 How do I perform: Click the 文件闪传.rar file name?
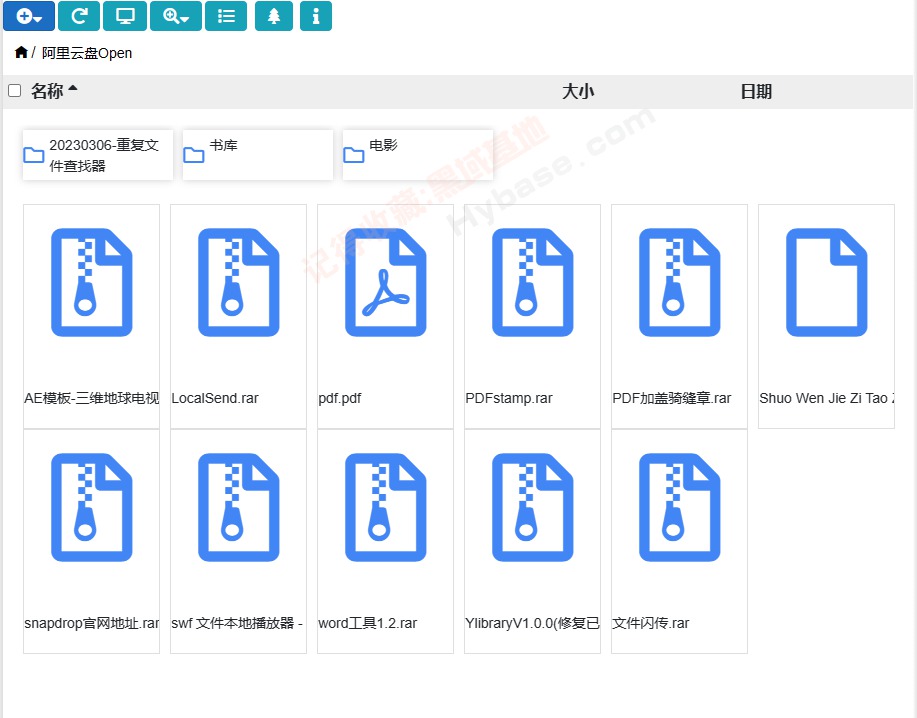click(x=650, y=623)
